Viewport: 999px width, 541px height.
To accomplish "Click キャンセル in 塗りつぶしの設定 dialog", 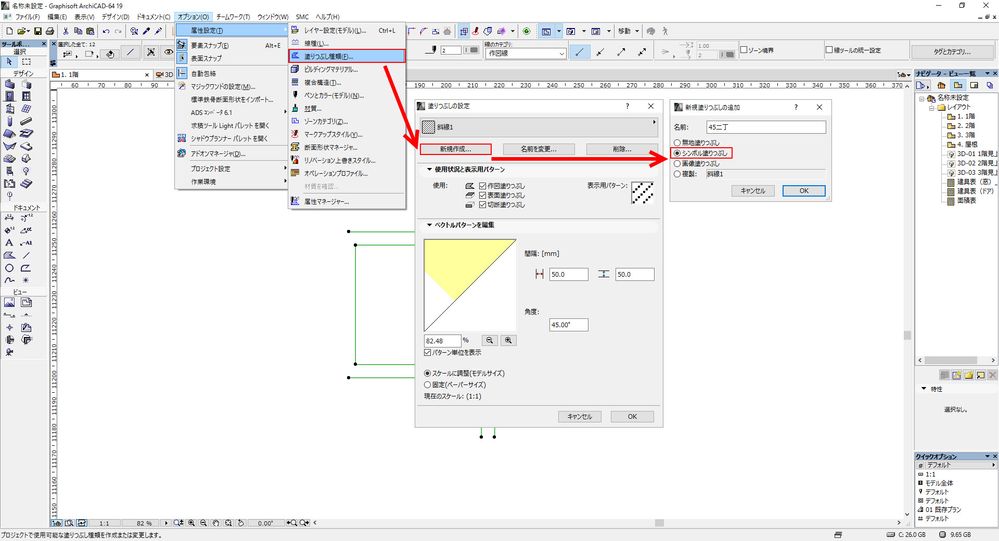I will (580, 416).
